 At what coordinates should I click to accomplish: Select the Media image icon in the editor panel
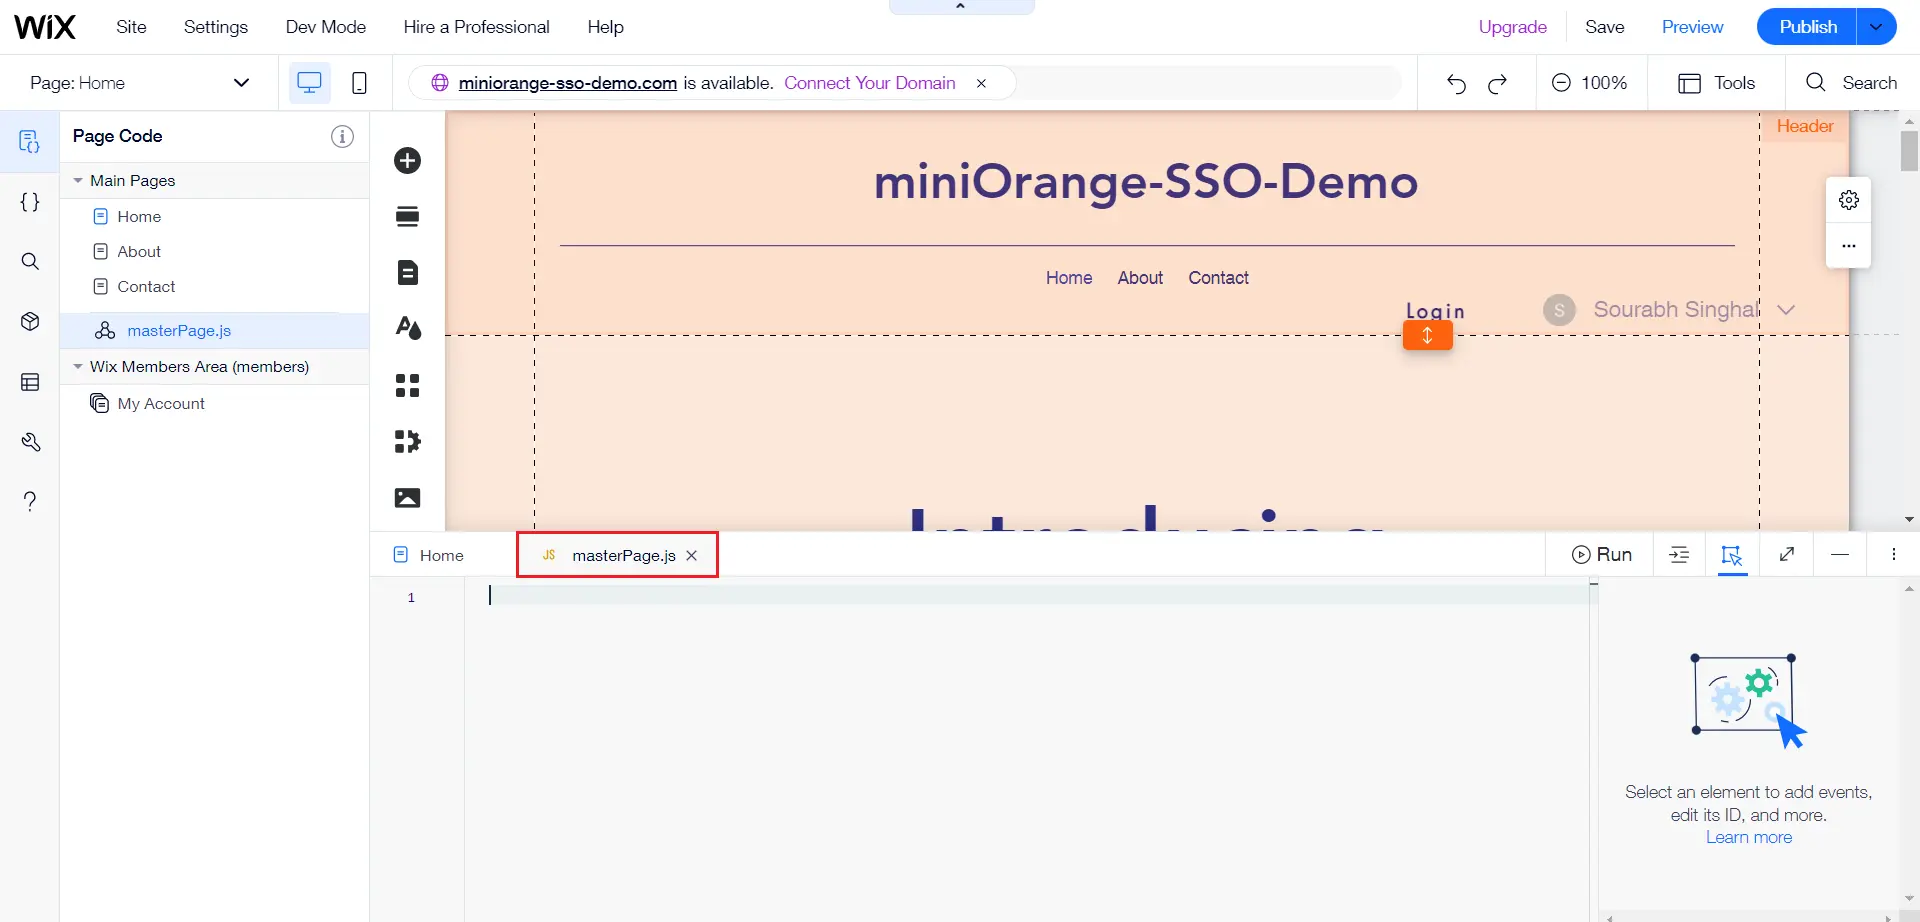click(x=408, y=497)
